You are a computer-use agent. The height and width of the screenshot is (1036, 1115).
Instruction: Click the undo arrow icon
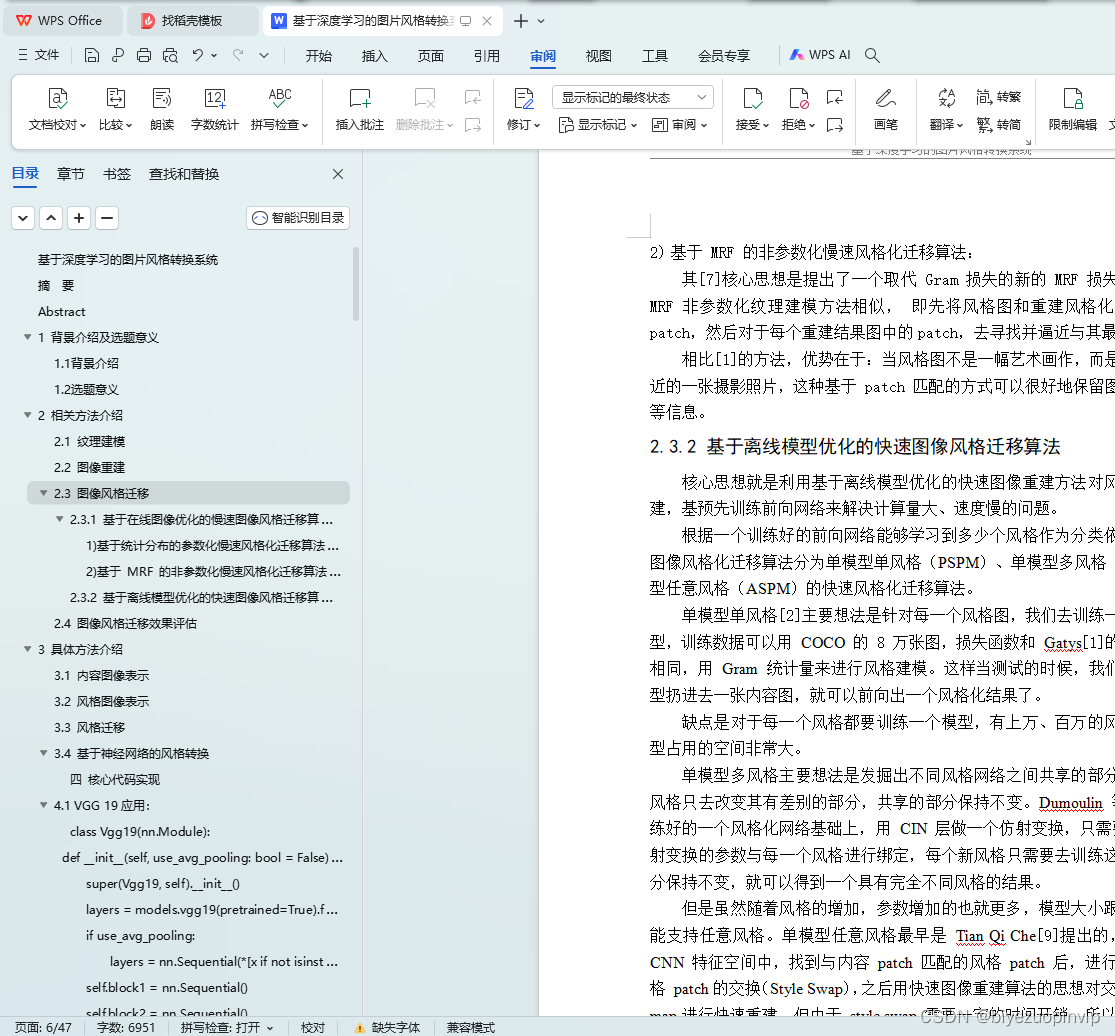pos(198,55)
